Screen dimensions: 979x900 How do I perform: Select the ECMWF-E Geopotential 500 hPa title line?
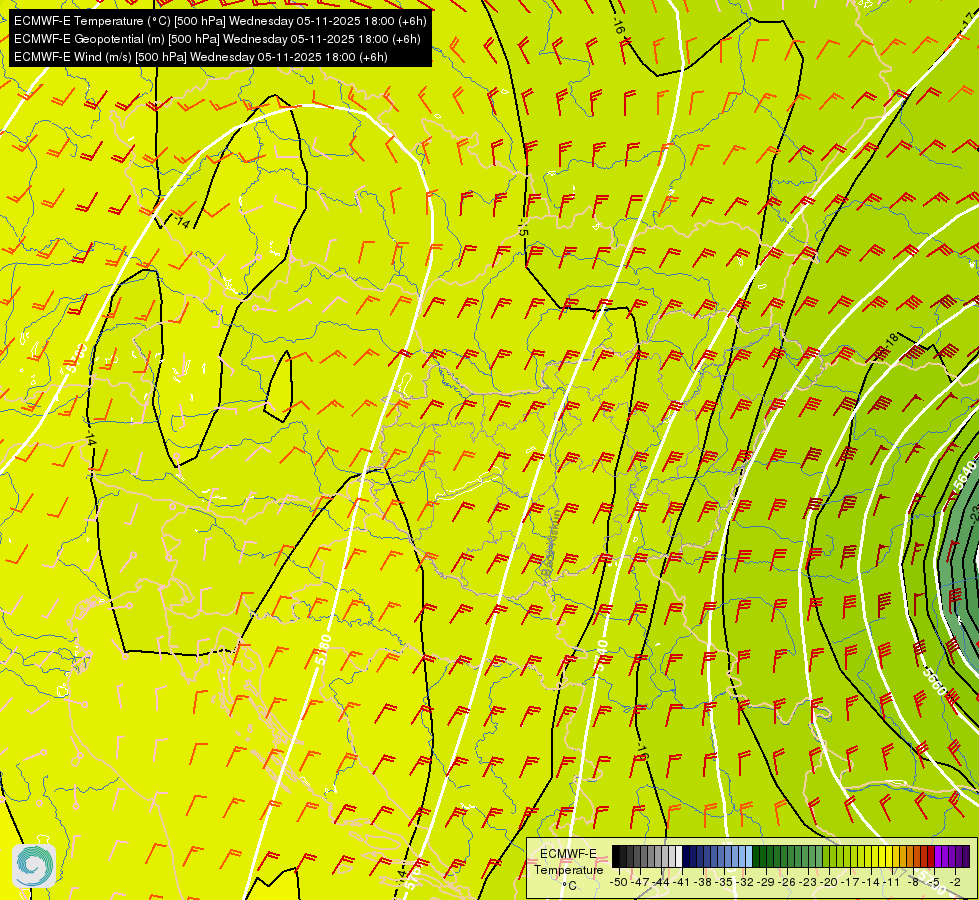pos(217,39)
